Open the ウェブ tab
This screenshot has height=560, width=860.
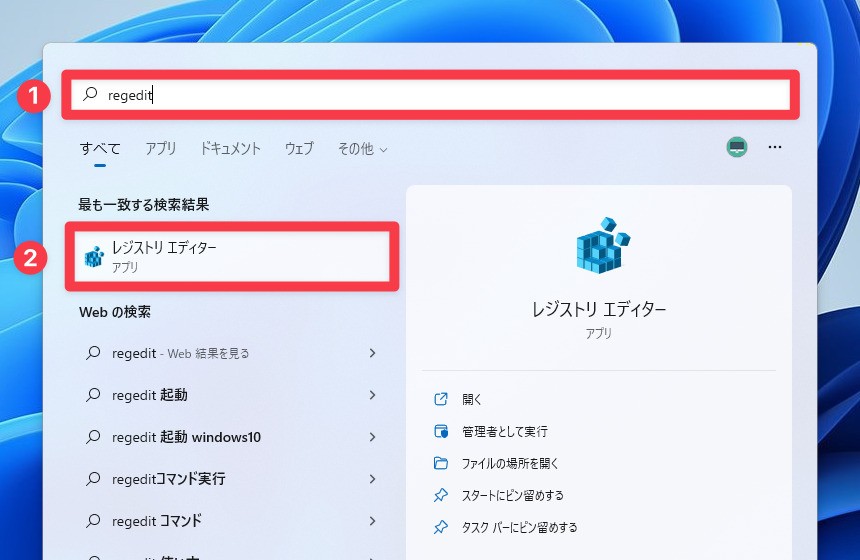(299, 148)
